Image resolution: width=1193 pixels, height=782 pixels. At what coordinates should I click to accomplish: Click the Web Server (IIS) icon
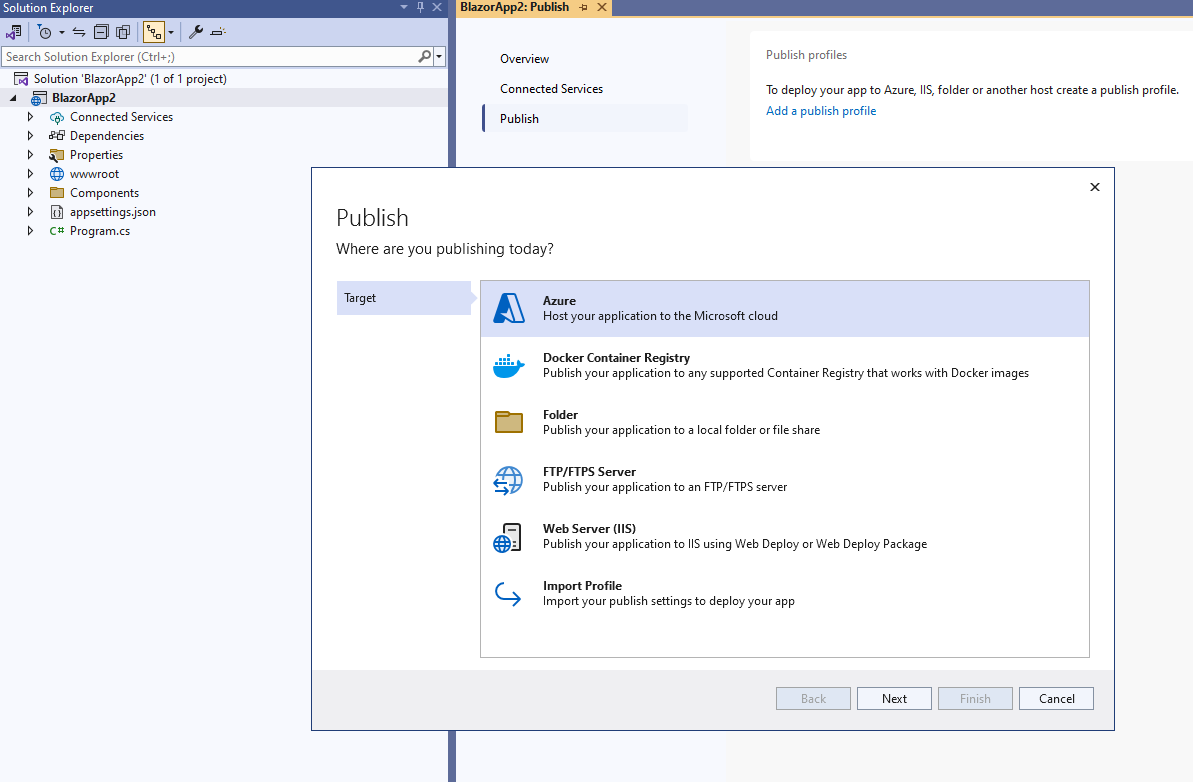(x=507, y=538)
